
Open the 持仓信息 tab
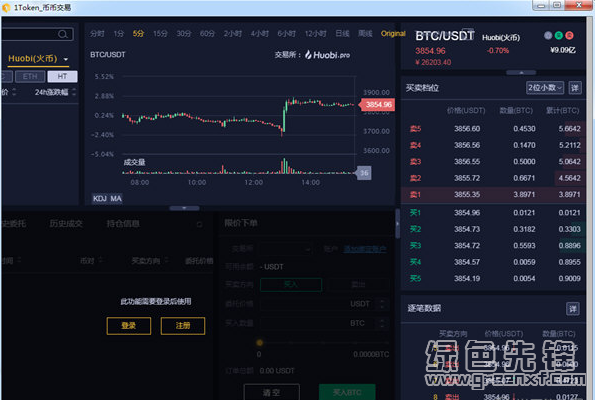coord(123,224)
